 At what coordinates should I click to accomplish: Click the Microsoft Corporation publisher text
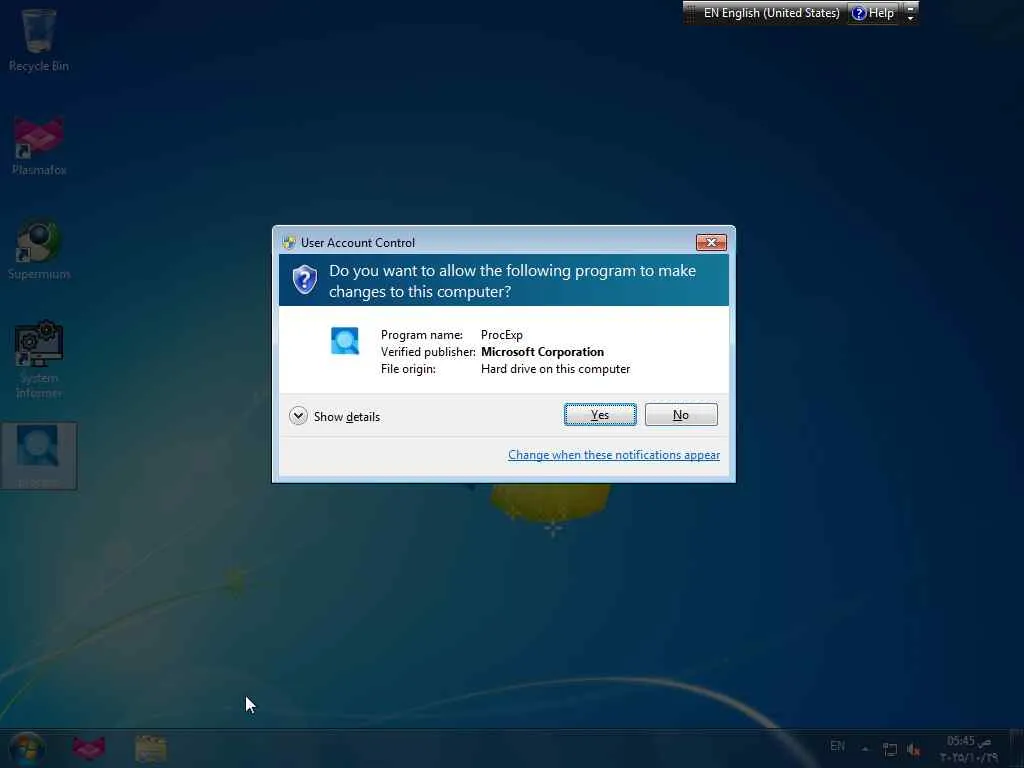542,352
